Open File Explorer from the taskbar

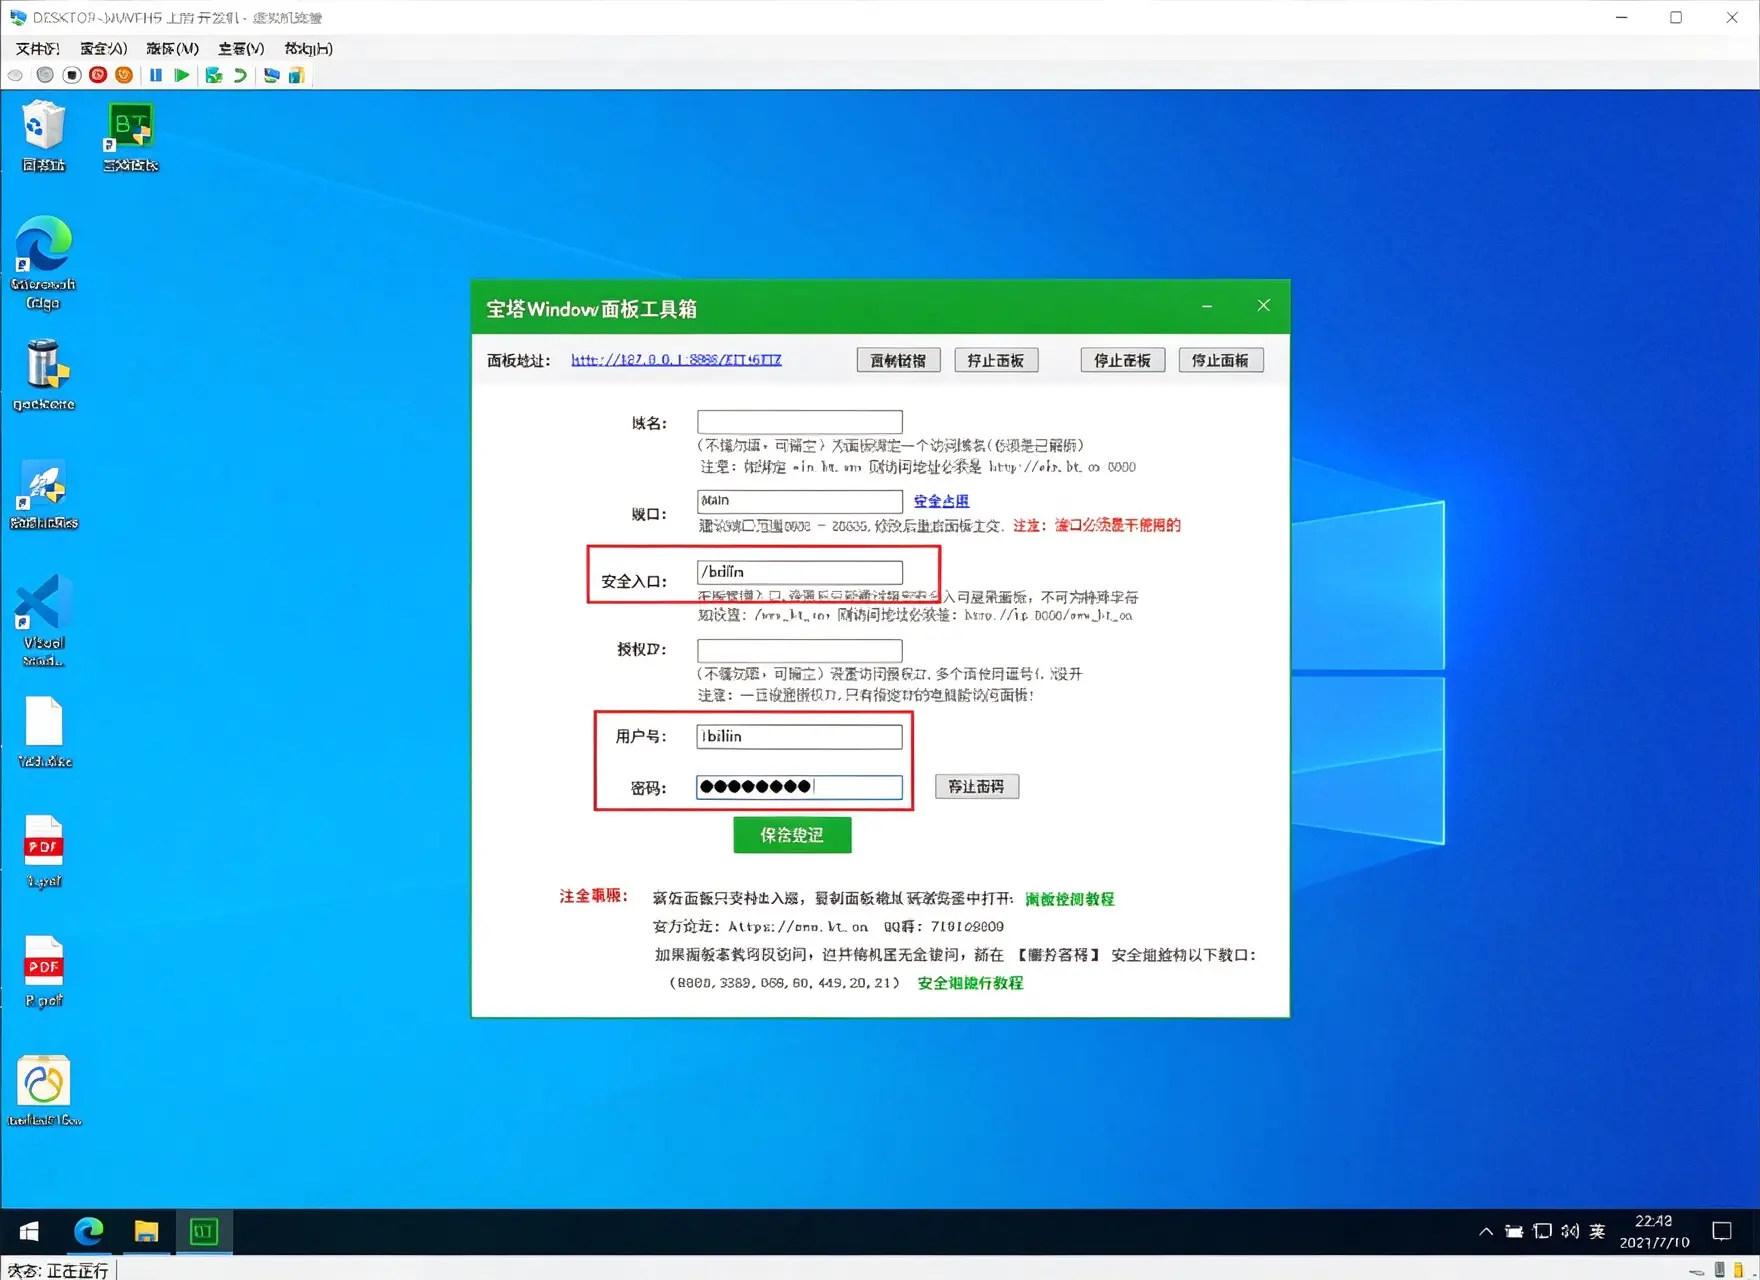(146, 1231)
